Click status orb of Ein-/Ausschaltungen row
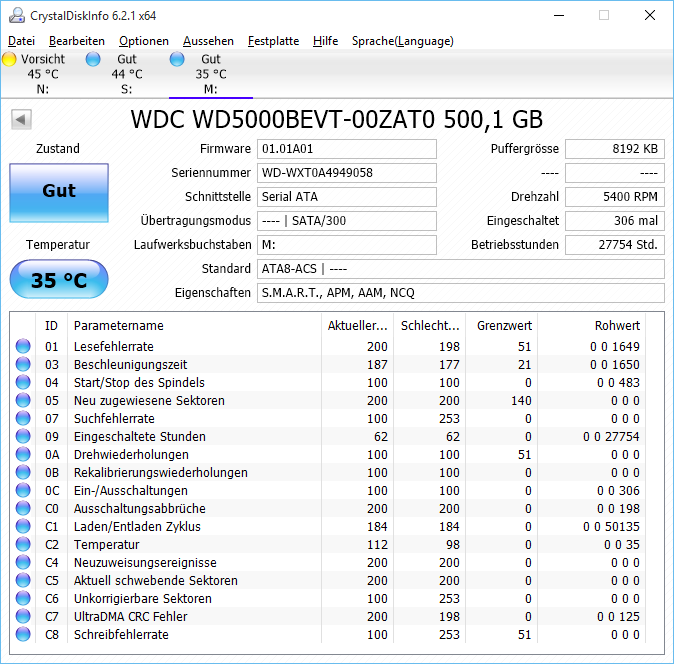 23,490
